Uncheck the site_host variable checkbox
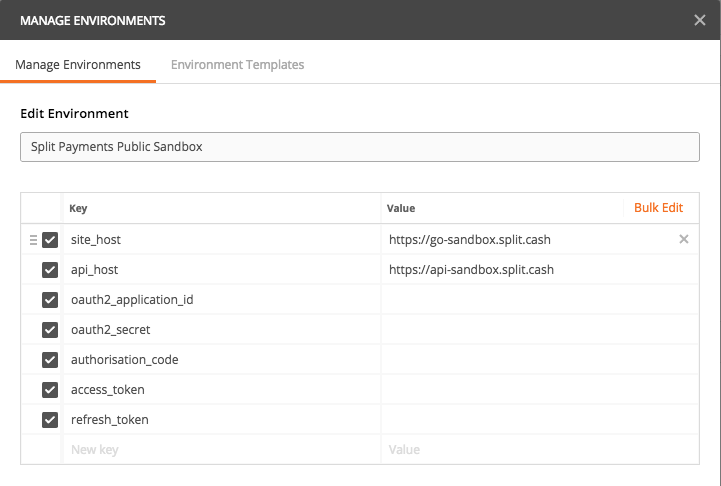 click(50, 240)
